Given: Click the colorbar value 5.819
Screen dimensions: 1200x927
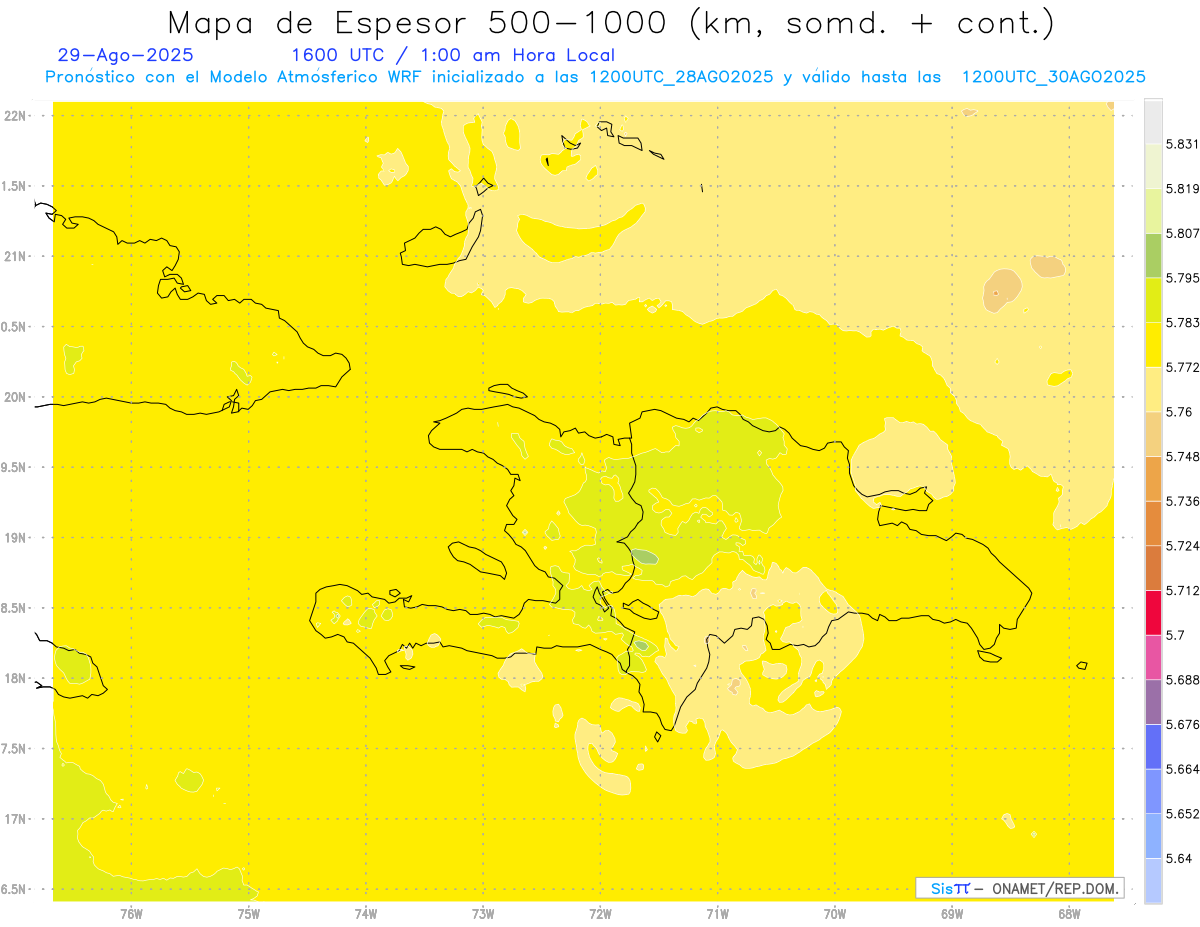Looking at the screenshot, I should pyautogui.click(x=1183, y=189).
